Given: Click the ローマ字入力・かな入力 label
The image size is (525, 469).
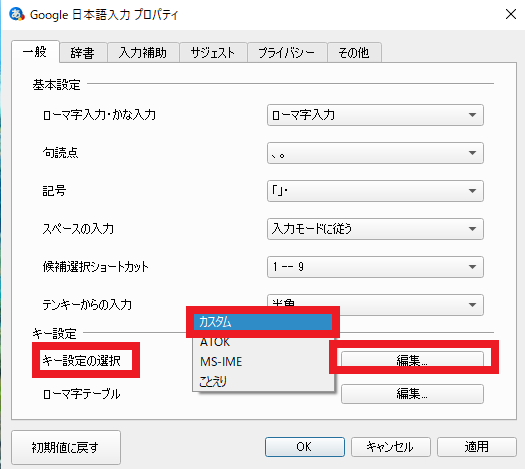Looking at the screenshot, I should point(99,115).
